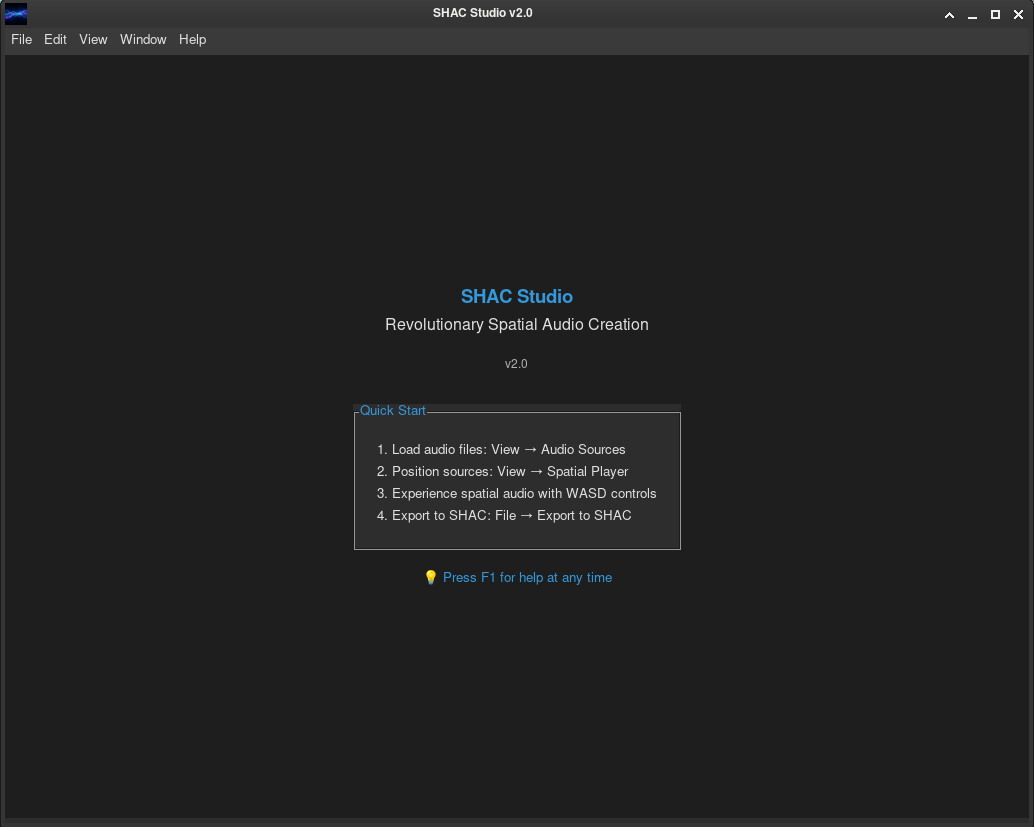This screenshot has height=827, width=1034.
Task: Open the Help menu
Action: [192, 39]
